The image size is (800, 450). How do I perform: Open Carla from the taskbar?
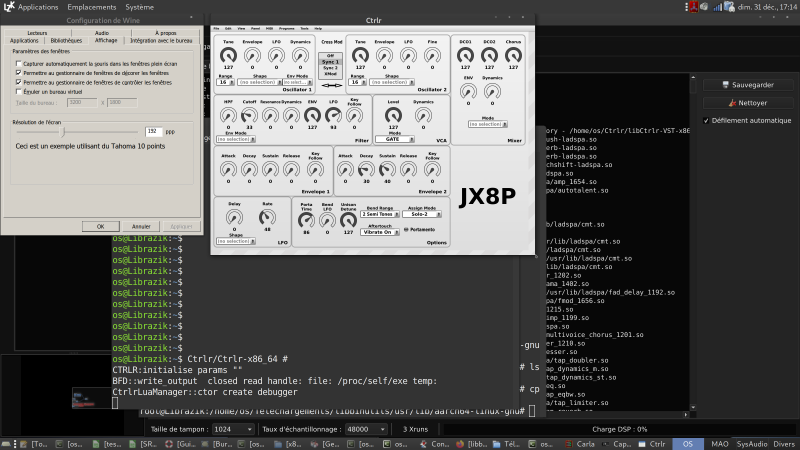point(580,444)
